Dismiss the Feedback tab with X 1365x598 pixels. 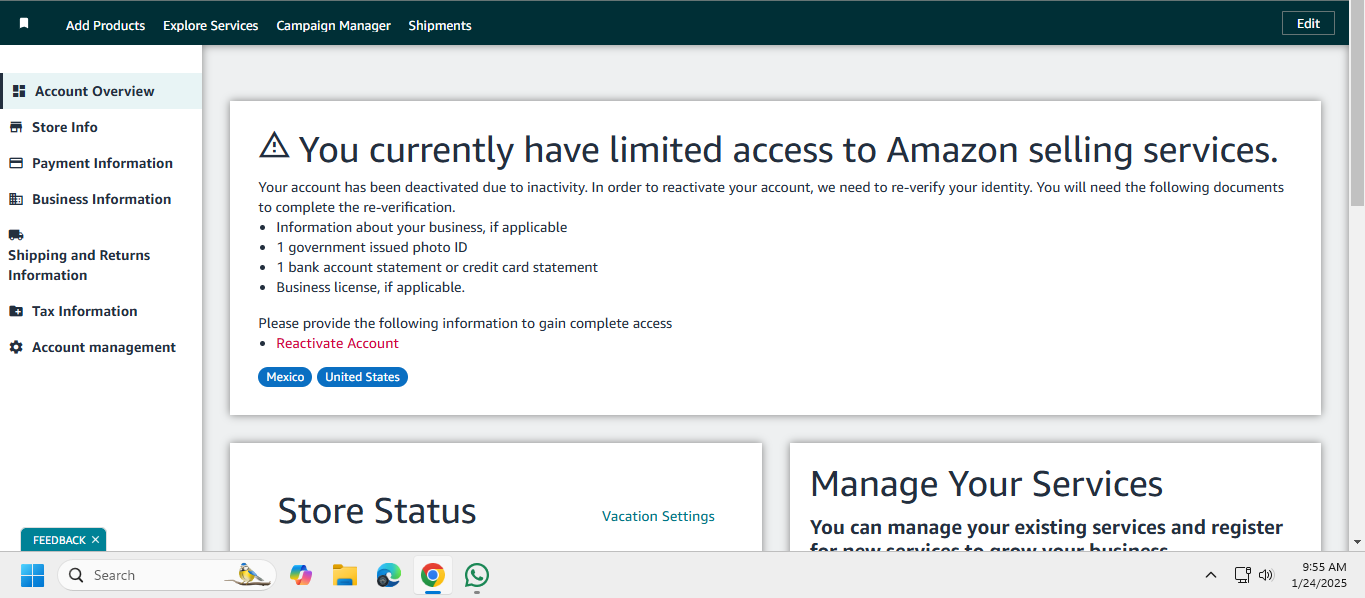pyautogui.click(x=95, y=540)
